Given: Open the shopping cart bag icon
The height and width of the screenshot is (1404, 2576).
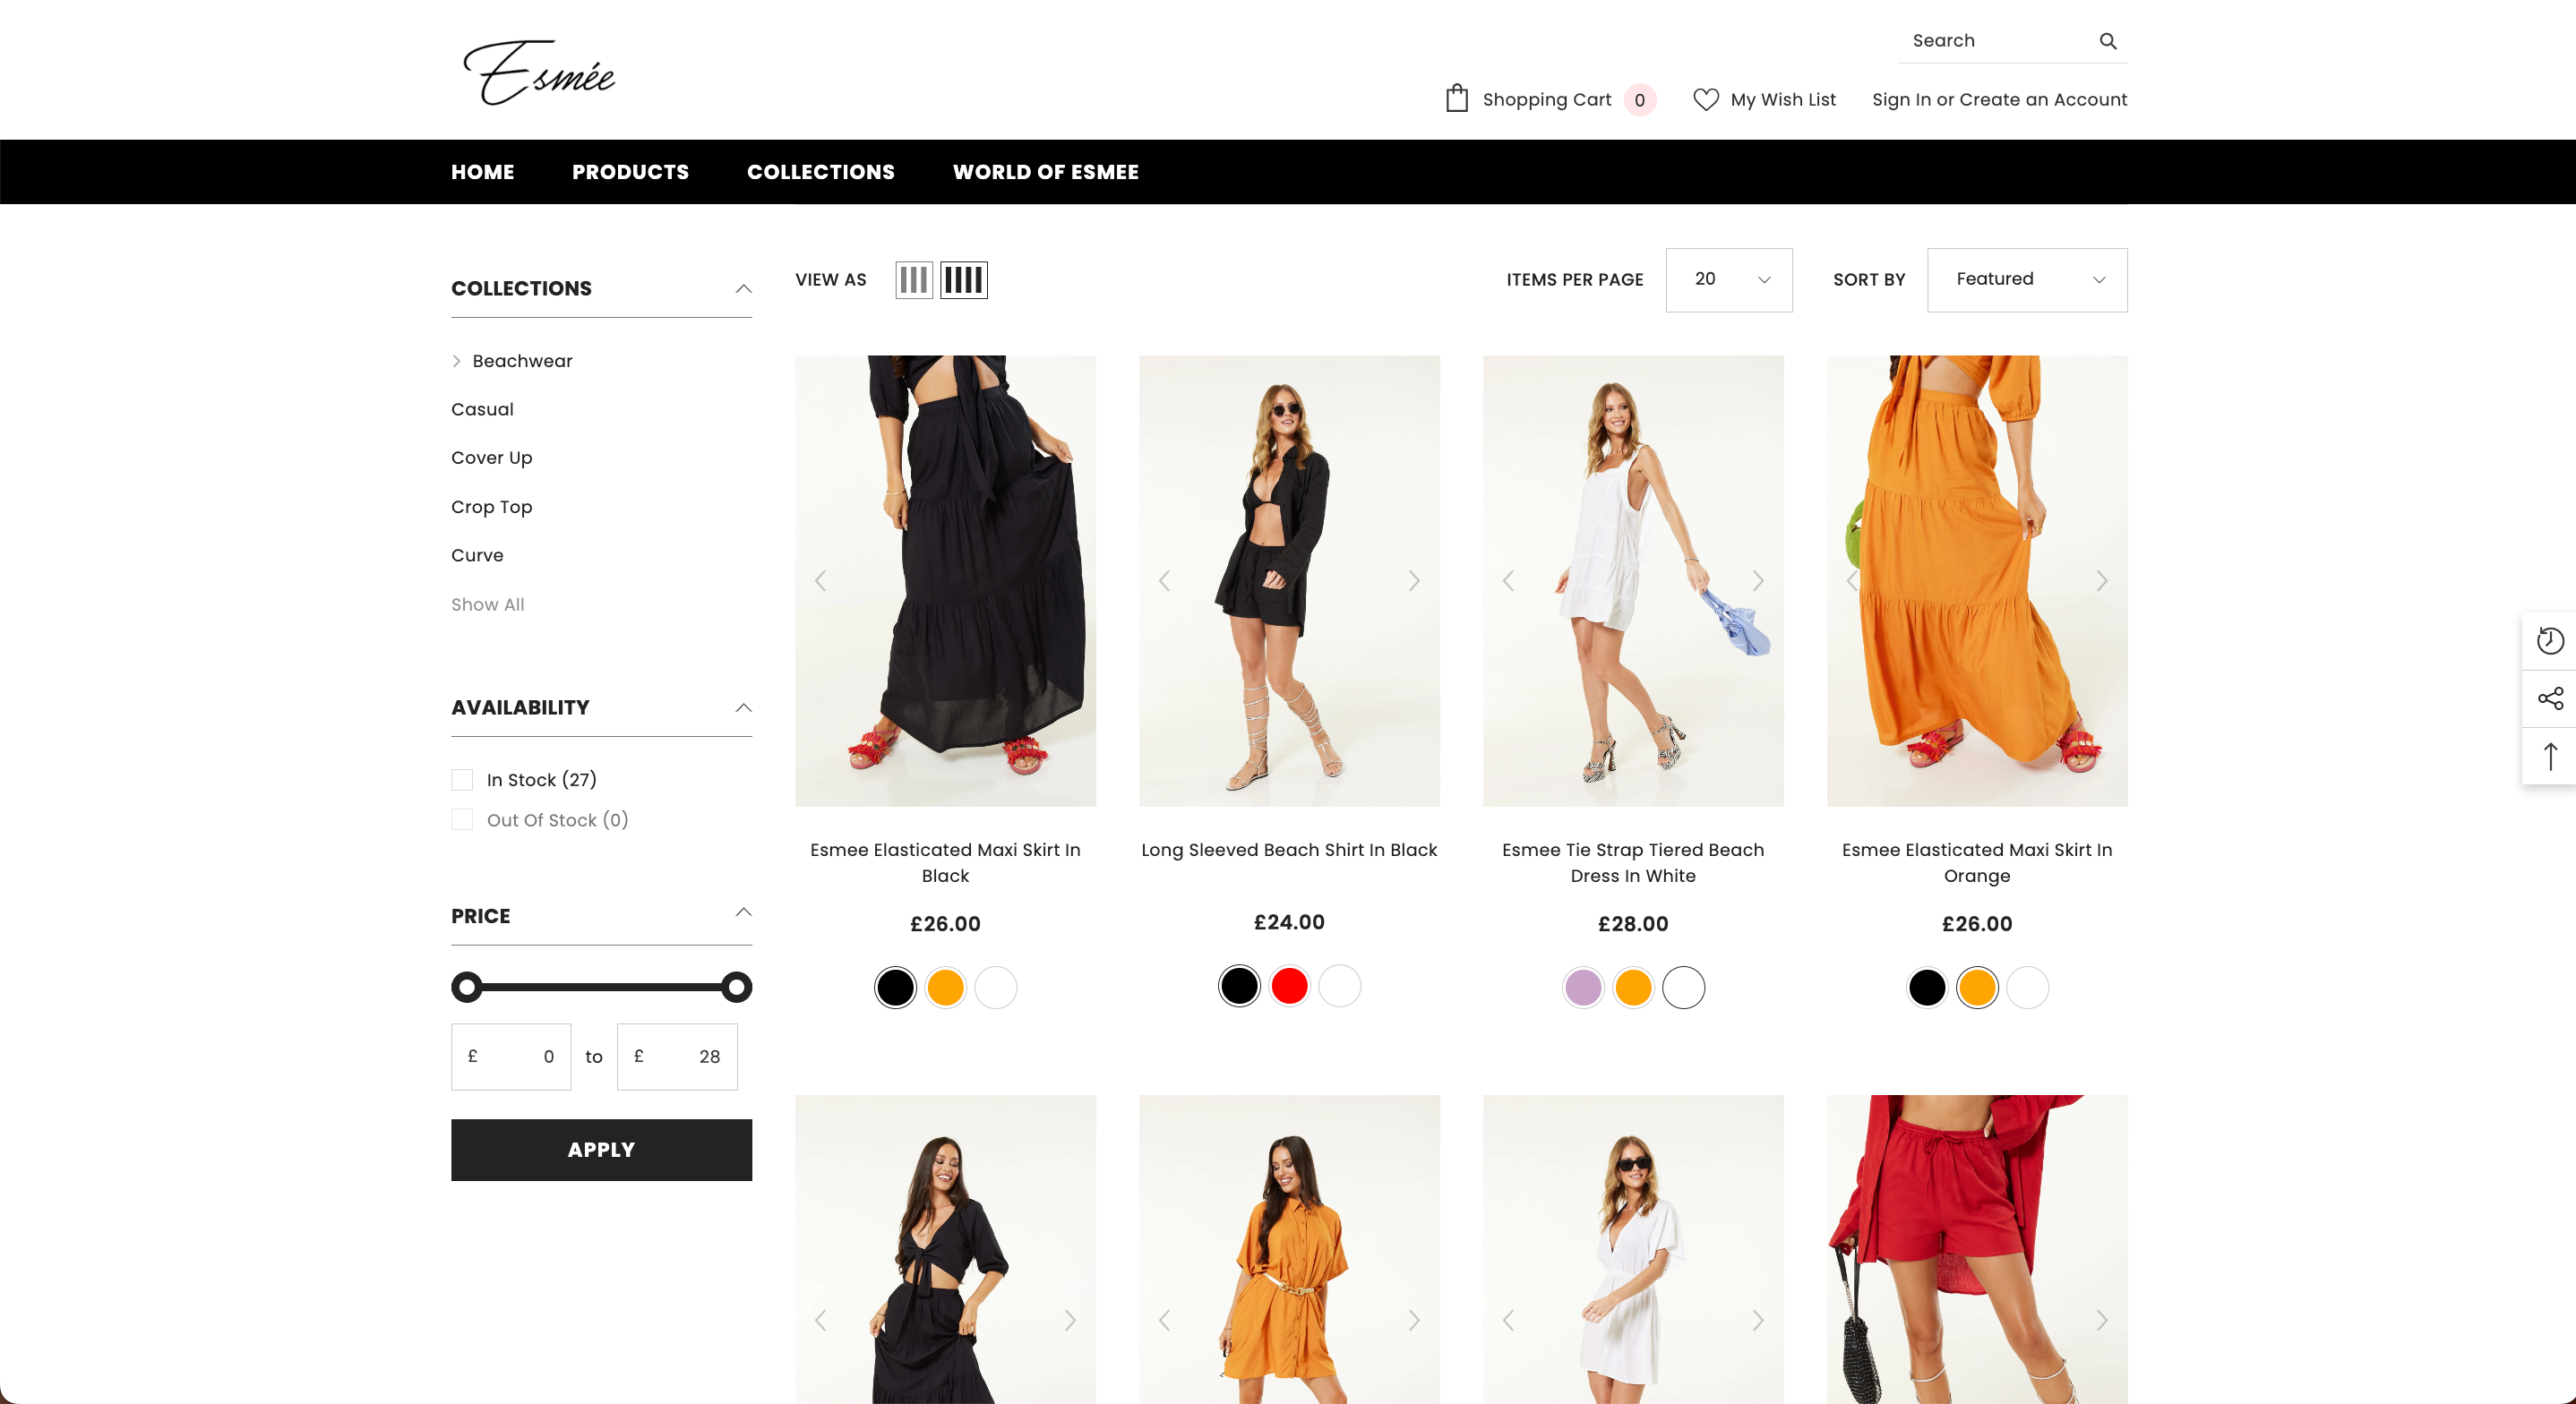Looking at the screenshot, I should (x=1457, y=98).
